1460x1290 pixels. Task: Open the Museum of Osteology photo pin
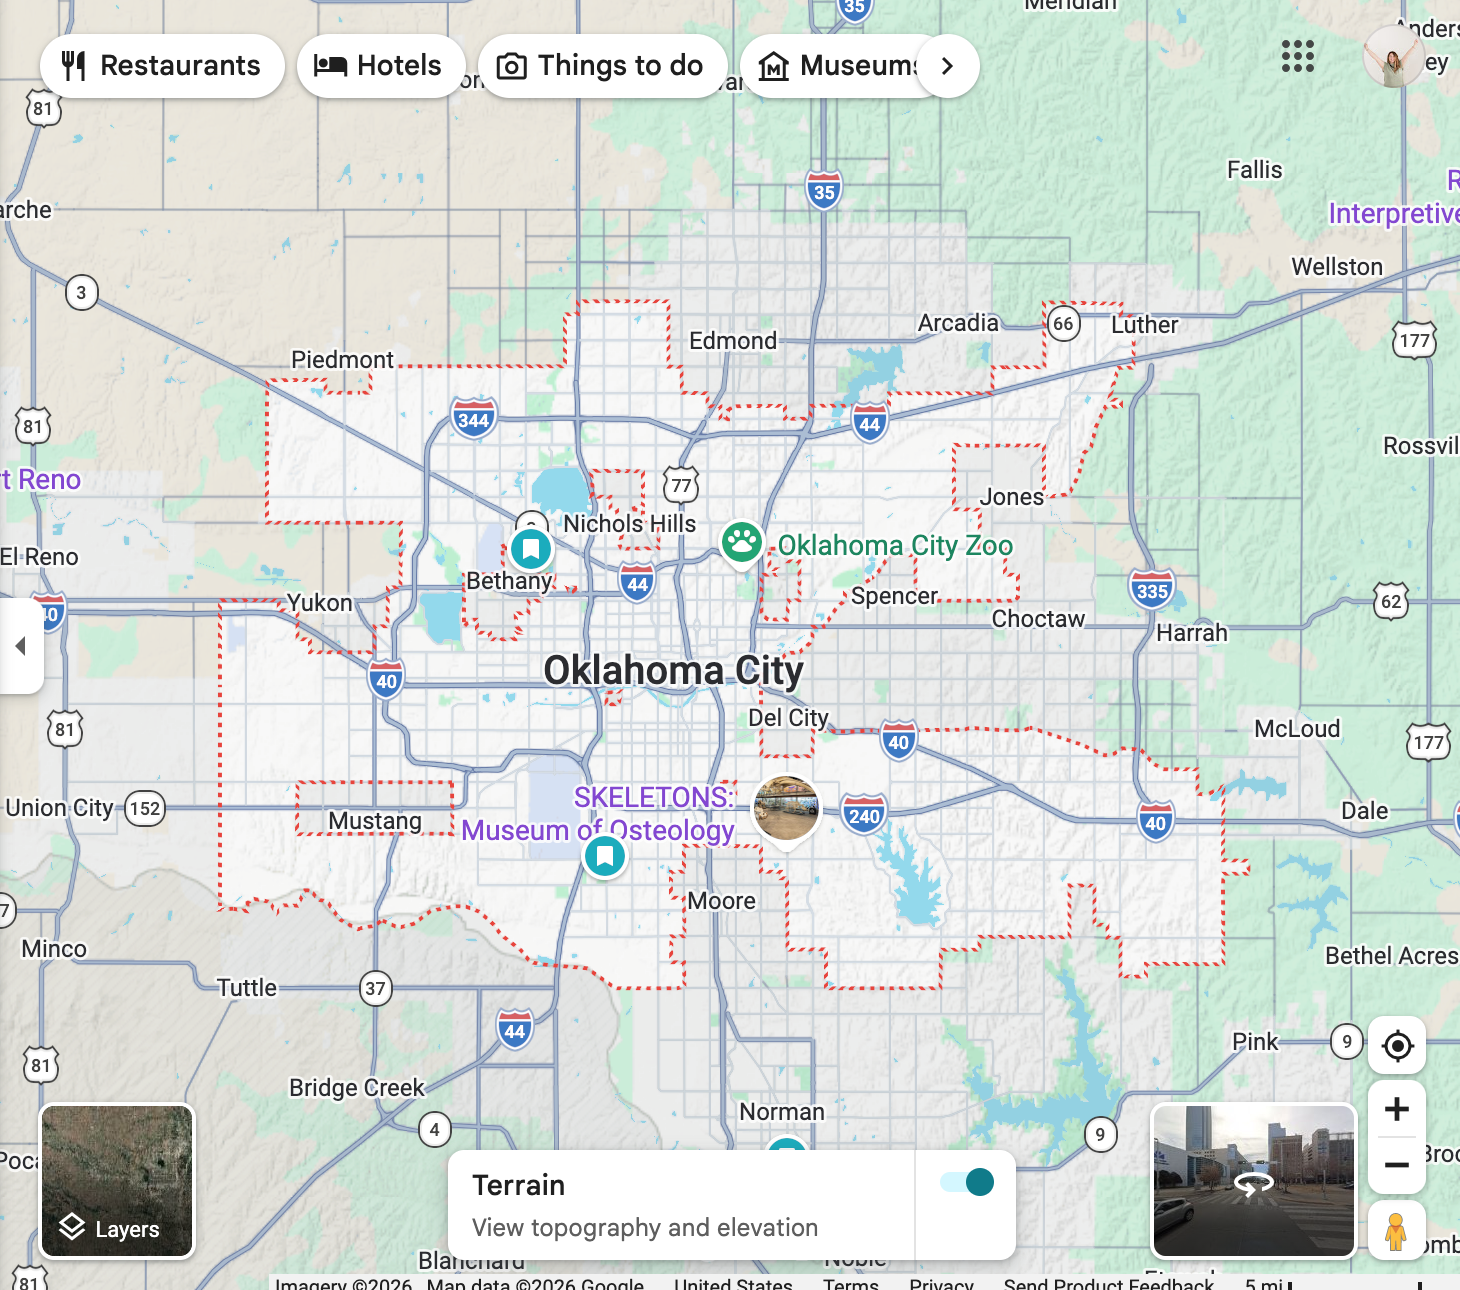787,811
